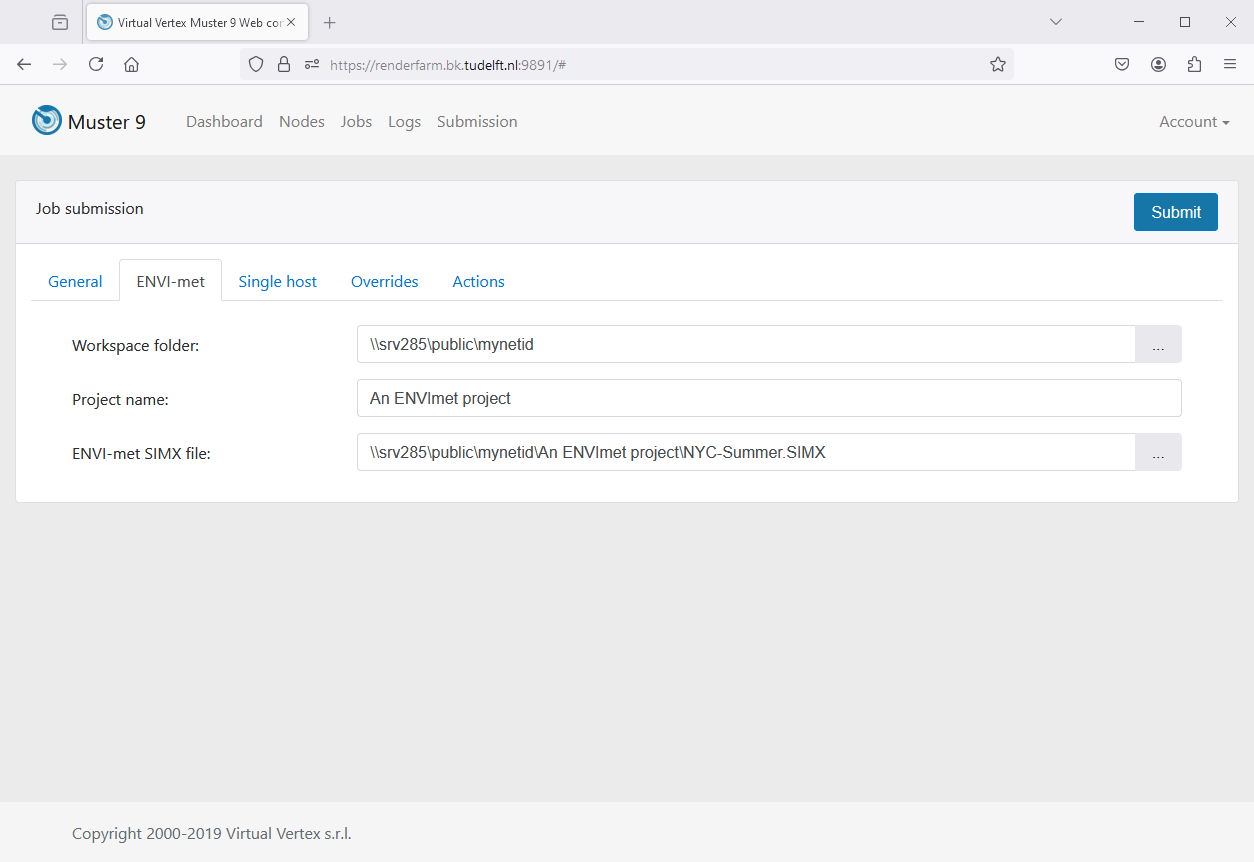Click the site security padlock icon
The image size is (1254, 862).
284,64
